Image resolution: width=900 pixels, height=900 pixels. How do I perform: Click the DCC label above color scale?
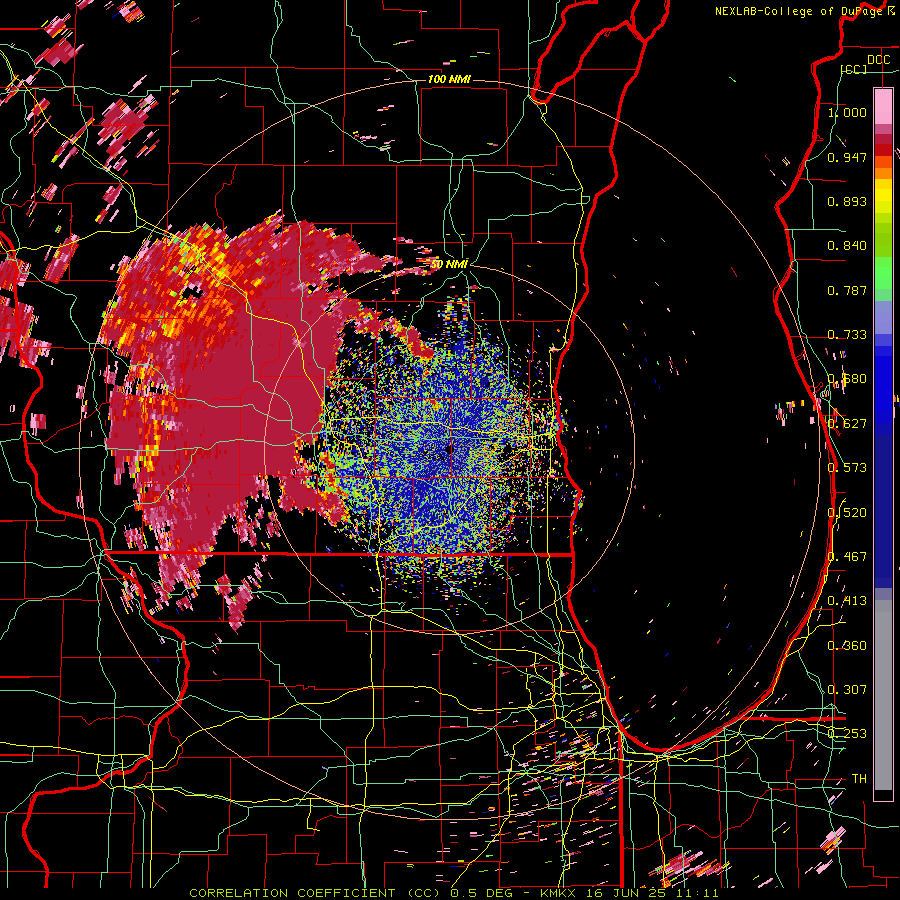click(878, 60)
